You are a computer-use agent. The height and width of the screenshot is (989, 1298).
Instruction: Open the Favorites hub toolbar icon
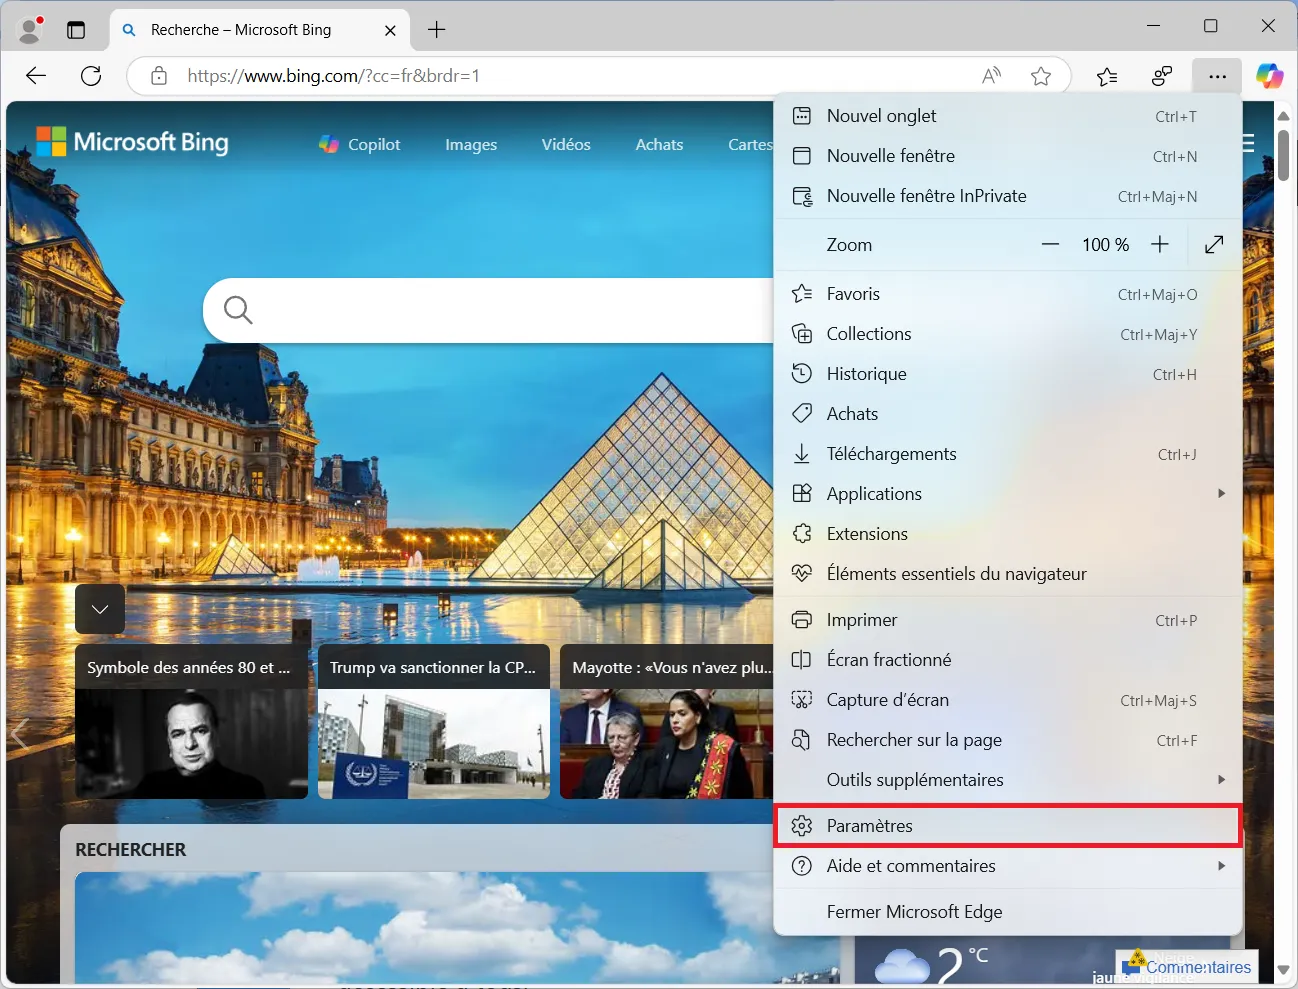point(1107,76)
